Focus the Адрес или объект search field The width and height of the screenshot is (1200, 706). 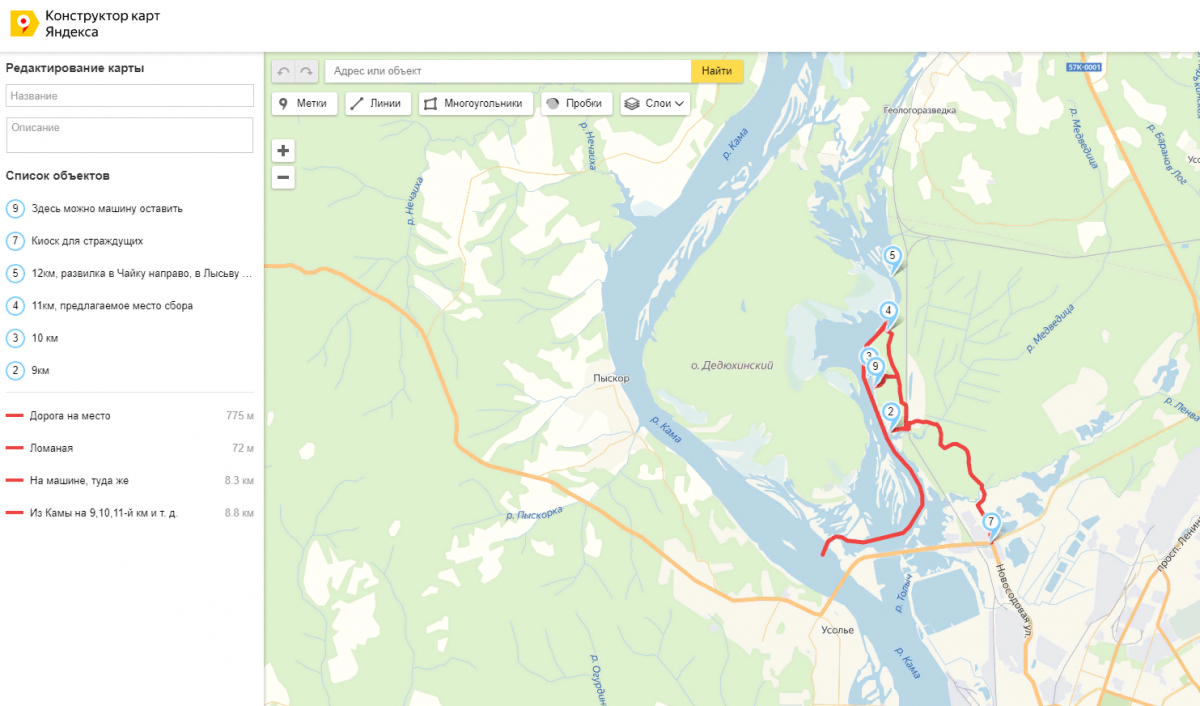click(x=508, y=71)
